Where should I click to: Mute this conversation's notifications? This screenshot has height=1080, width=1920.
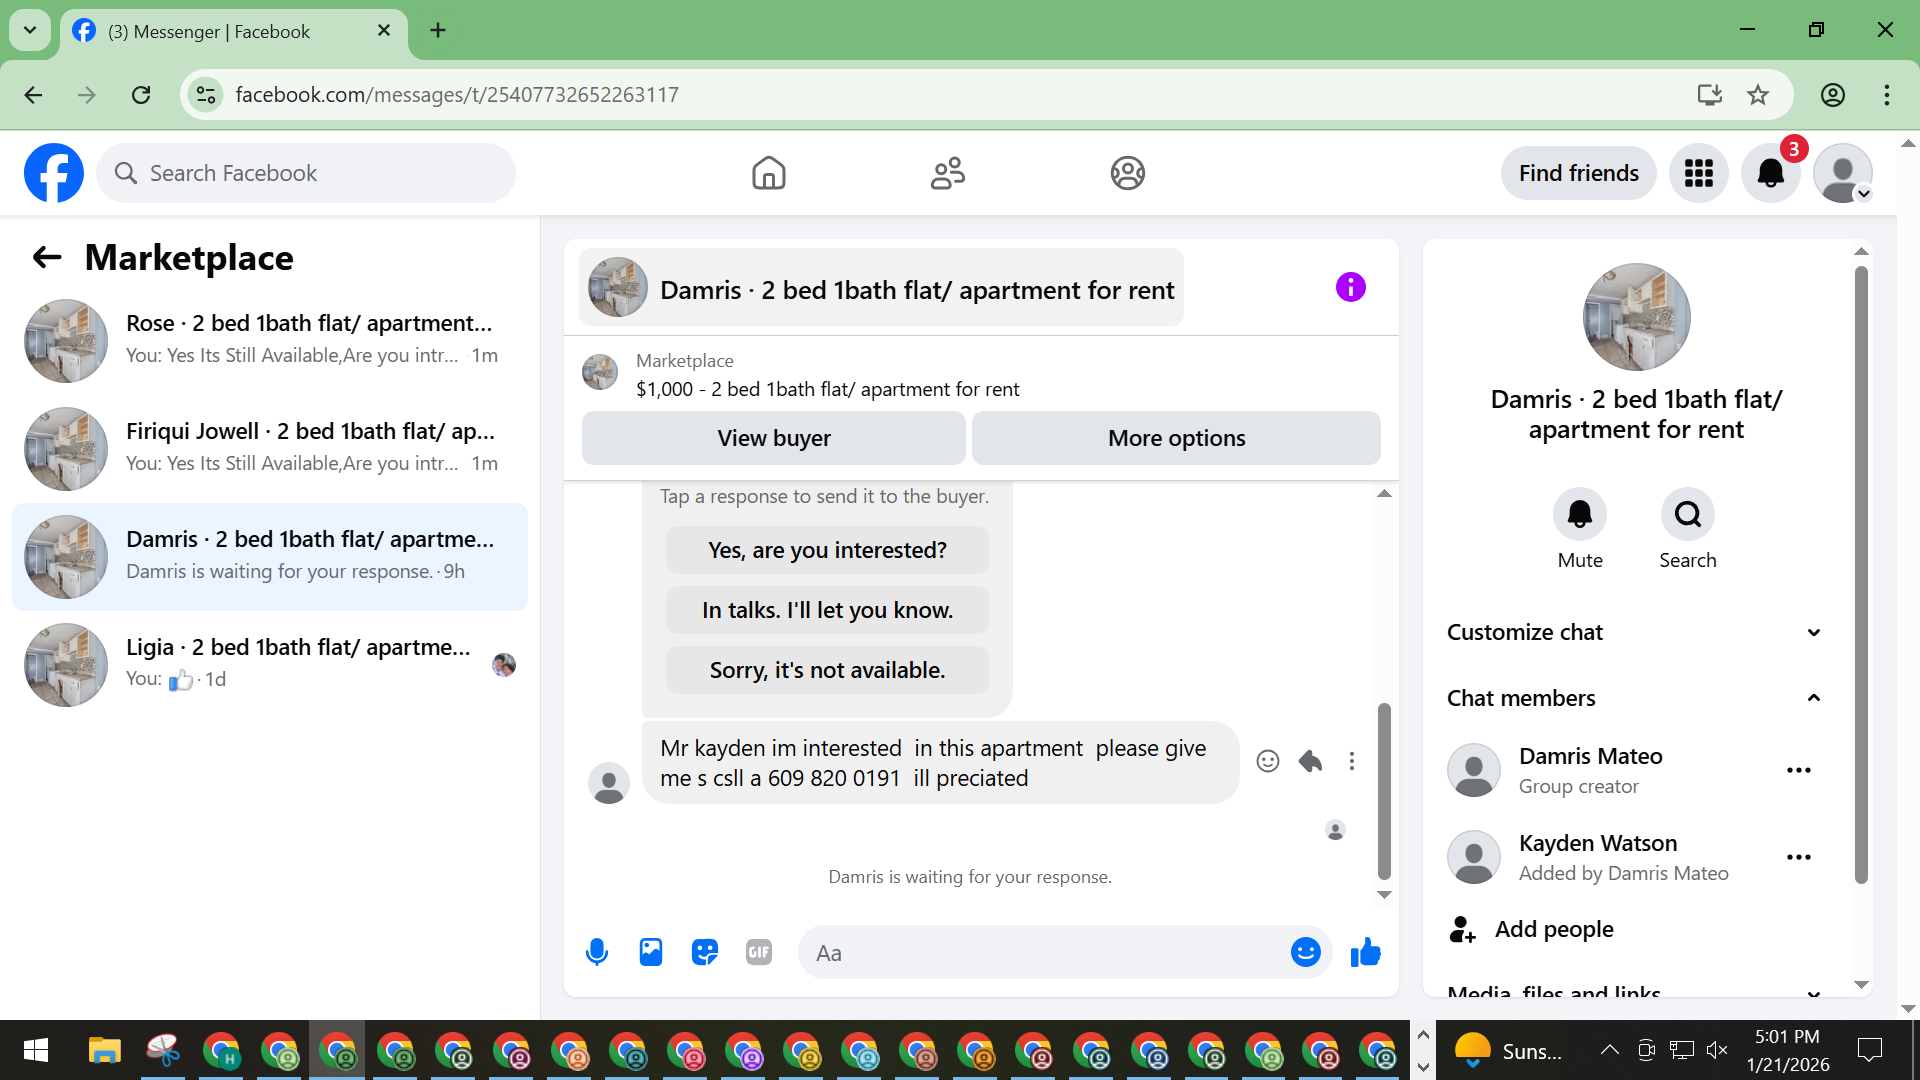coord(1580,515)
